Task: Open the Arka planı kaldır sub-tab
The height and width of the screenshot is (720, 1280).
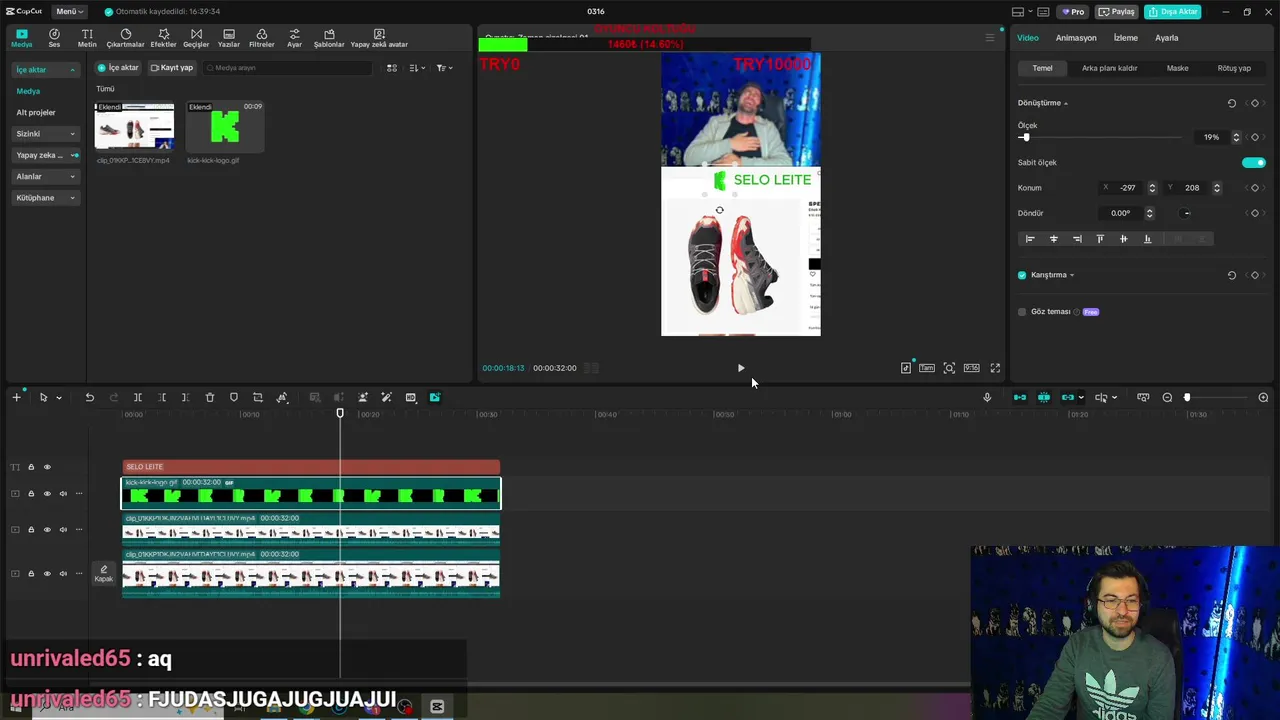Action: pos(1109,68)
